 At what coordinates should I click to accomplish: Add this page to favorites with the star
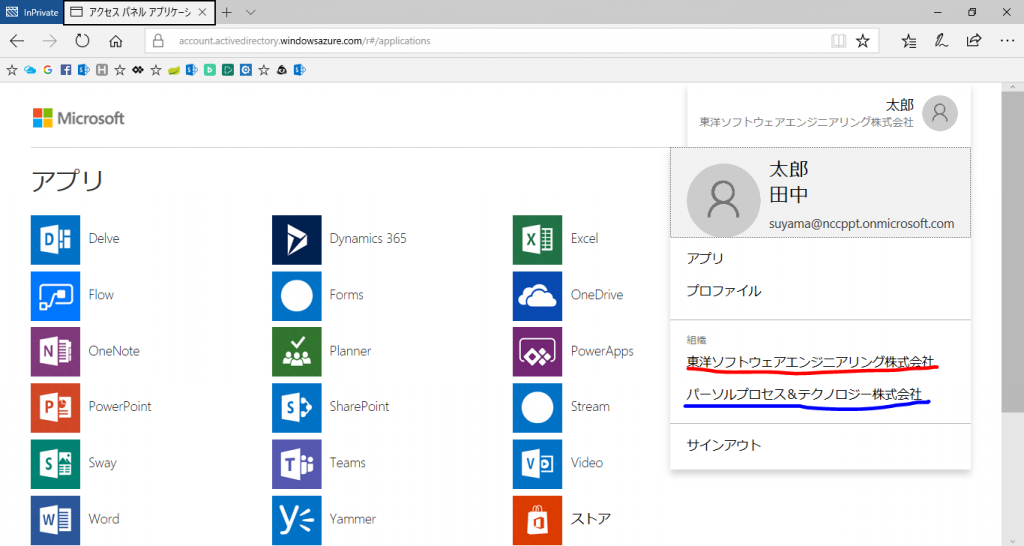[x=863, y=41]
